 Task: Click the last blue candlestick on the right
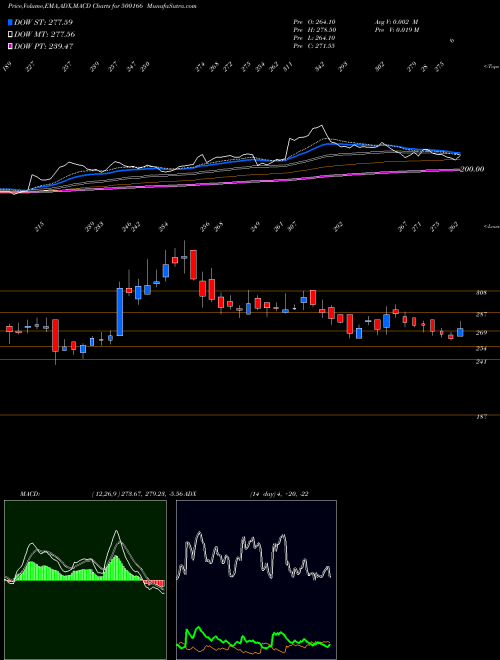point(460,332)
